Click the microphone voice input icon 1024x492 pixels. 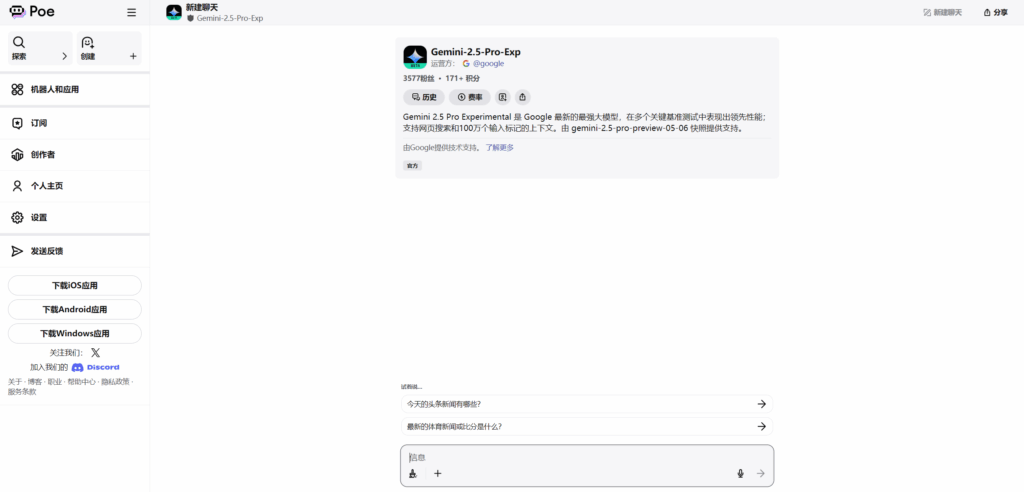(x=741, y=474)
